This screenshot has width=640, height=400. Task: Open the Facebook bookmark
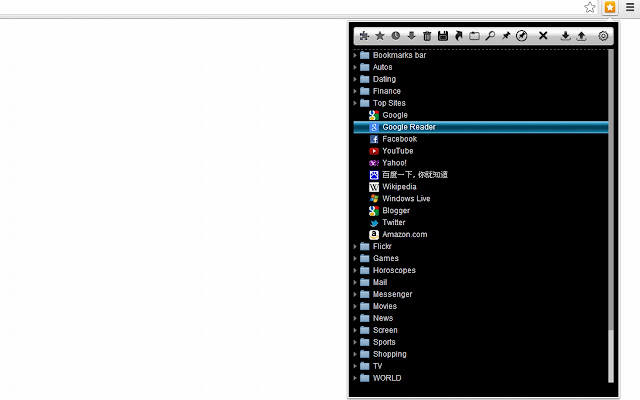pos(480,139)
